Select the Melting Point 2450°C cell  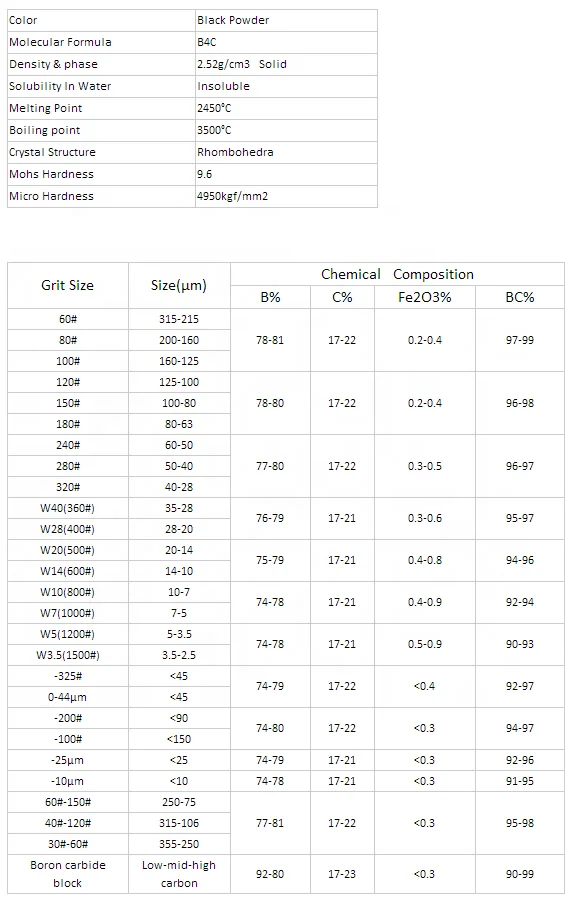tap(286, 108)
